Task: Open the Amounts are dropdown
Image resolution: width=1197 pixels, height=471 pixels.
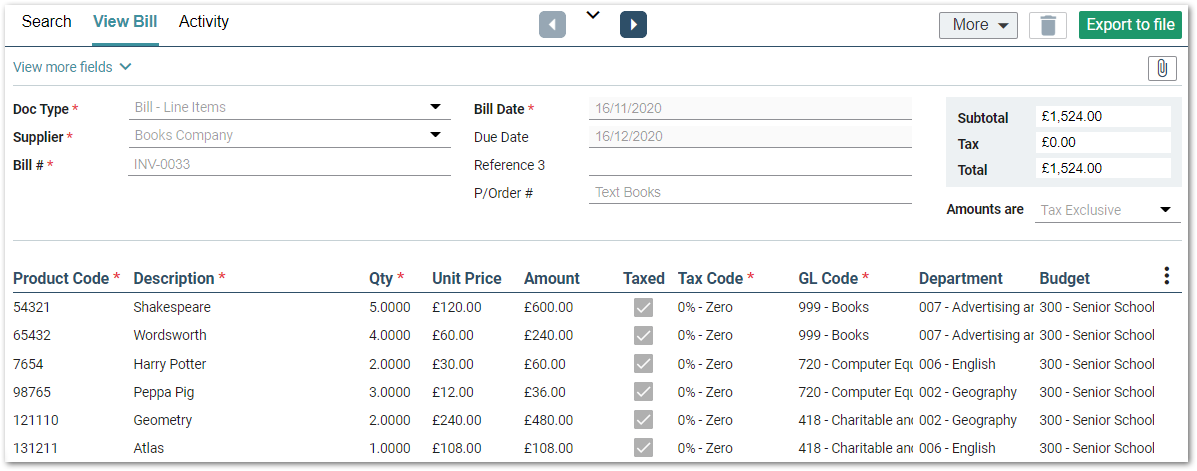Action: click(x=1165, y=210)
